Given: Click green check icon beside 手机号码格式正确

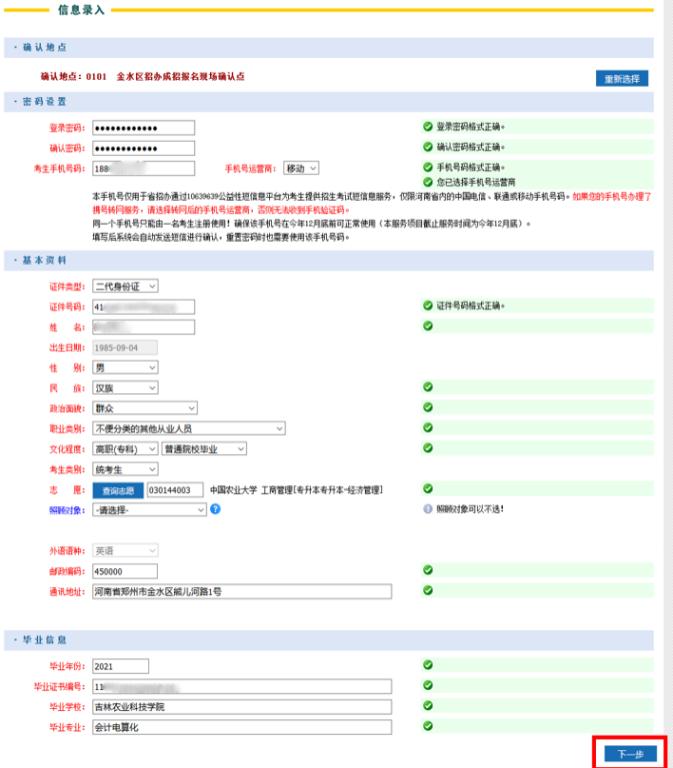Looking at the screenshot, I should pyautogui.click(x=428, y=167).
